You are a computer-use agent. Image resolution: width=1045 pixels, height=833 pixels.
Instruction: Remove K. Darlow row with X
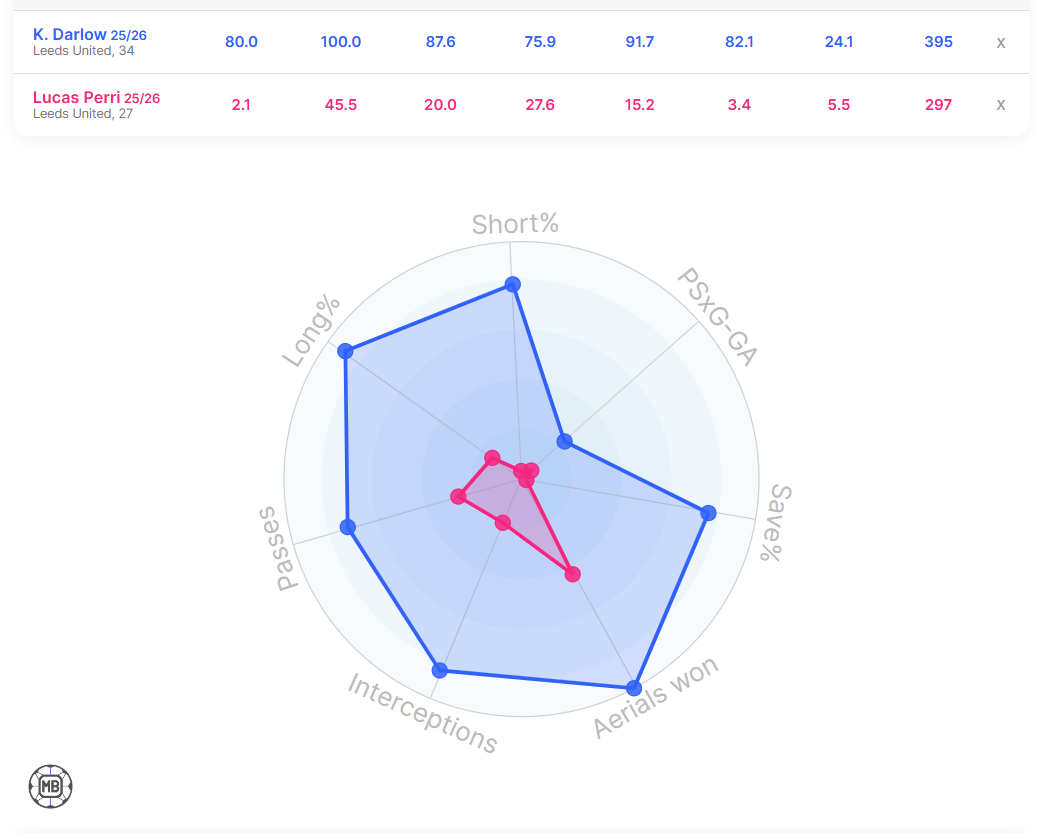1000,42
